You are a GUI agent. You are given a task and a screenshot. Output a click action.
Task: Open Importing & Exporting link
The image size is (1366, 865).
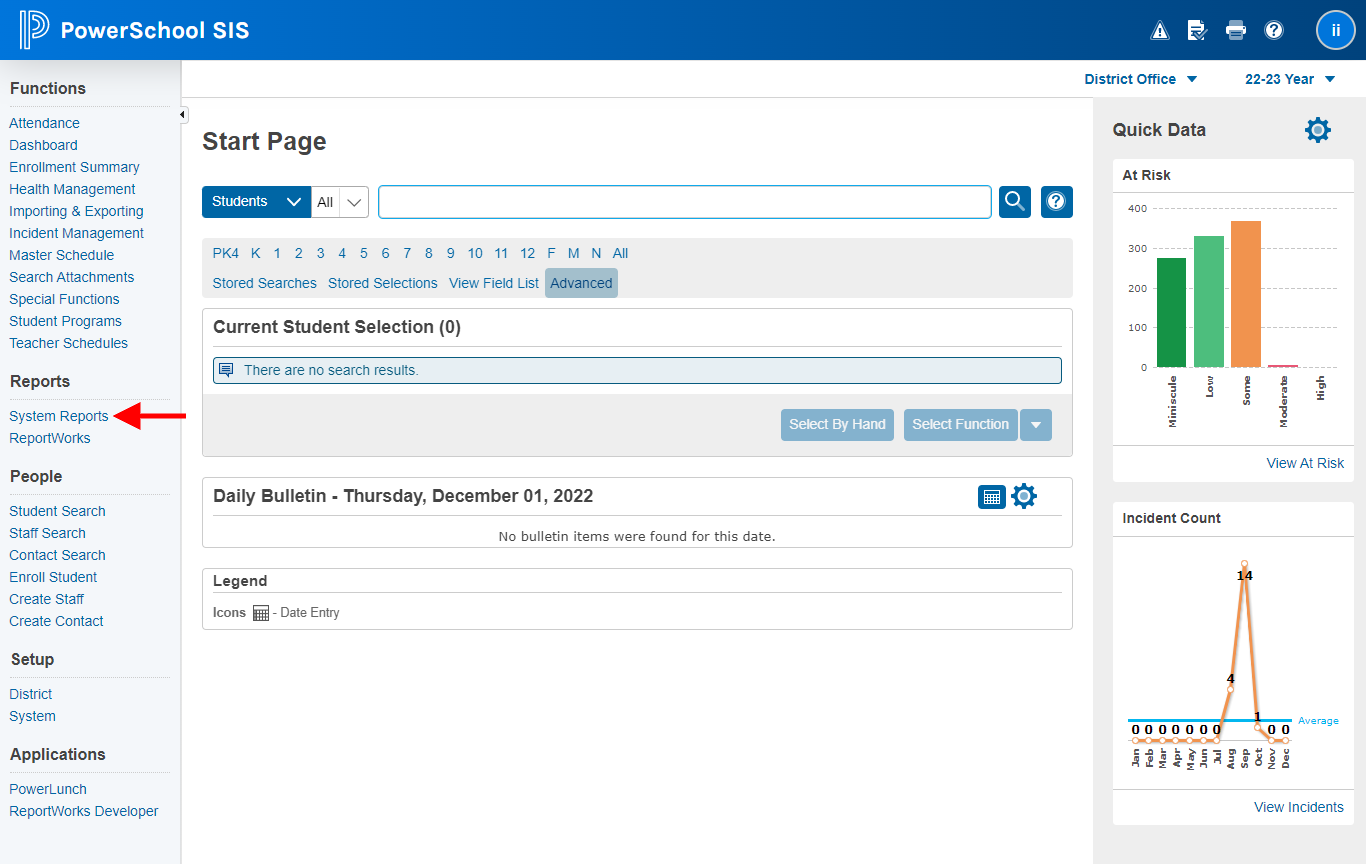click(x=76, y=211)
